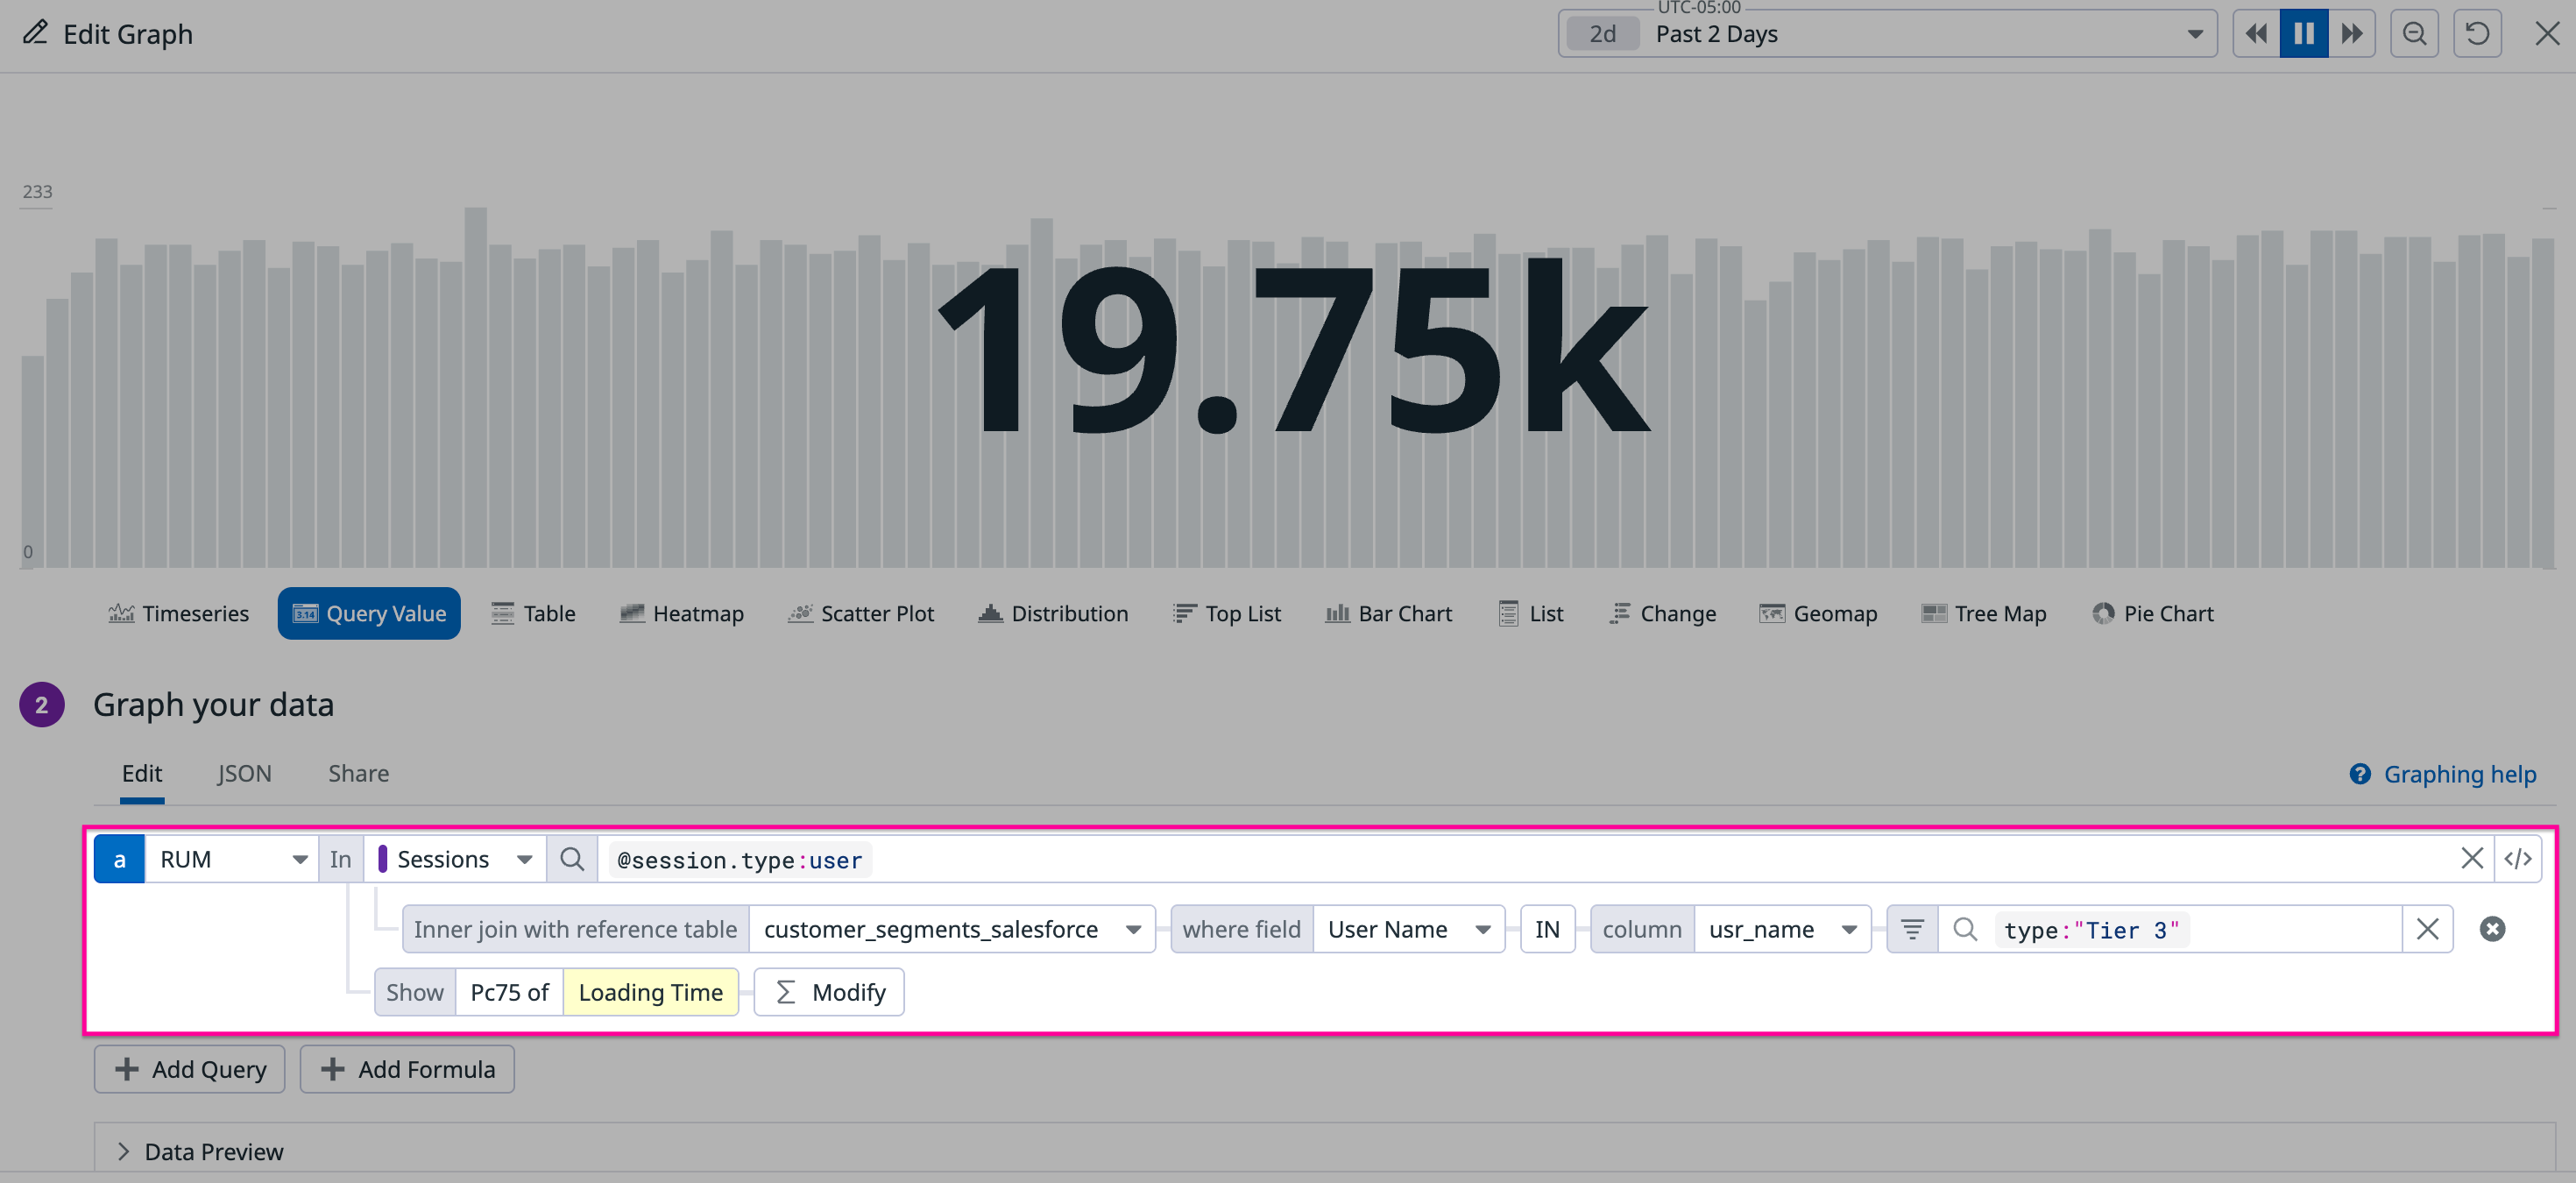Click the Add Query button
This screenshot has height=1183, width=2576.
(189, 1068)
